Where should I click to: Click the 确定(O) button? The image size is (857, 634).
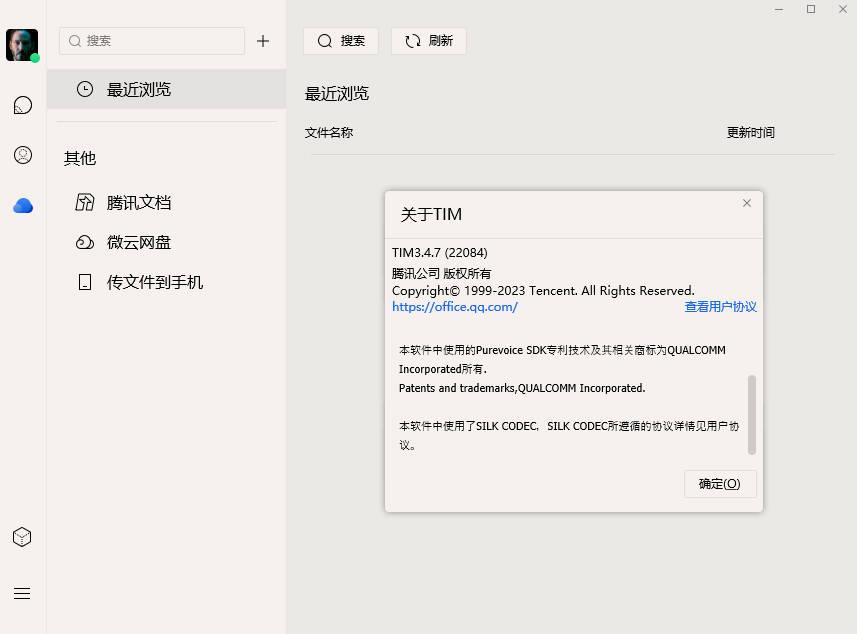720,484
